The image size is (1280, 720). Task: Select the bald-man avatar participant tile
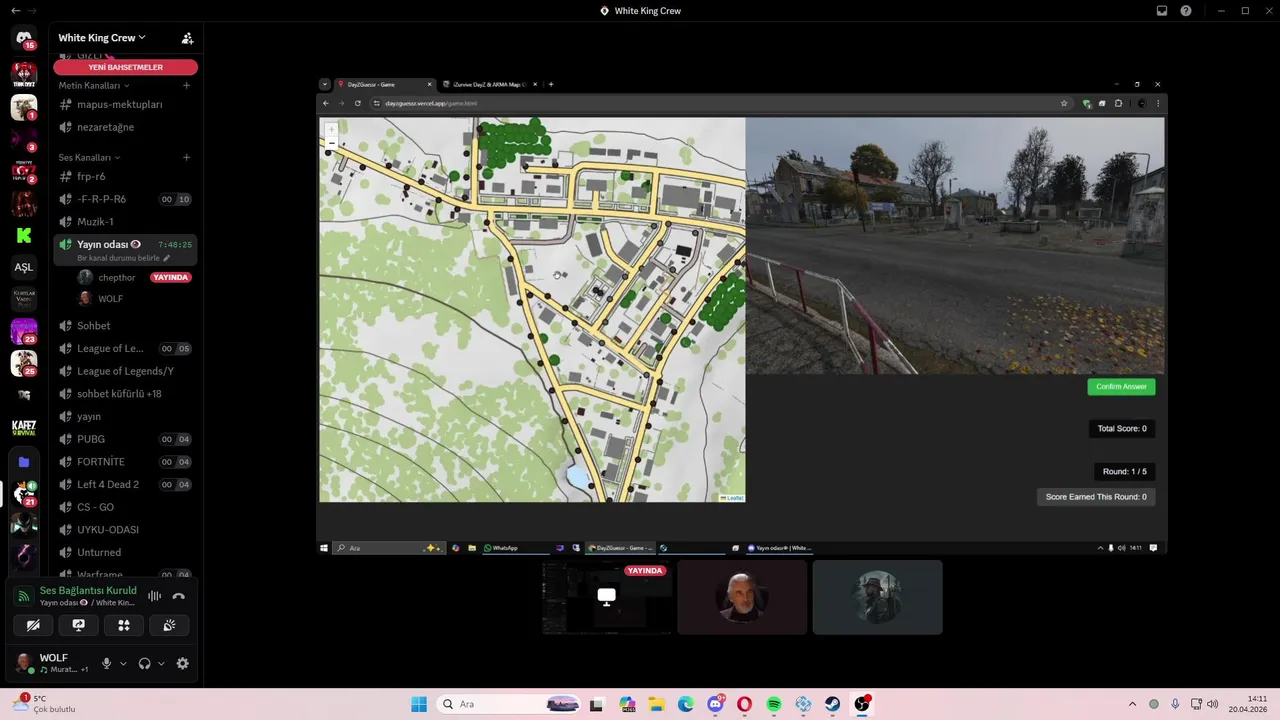(x=742, y=598)
